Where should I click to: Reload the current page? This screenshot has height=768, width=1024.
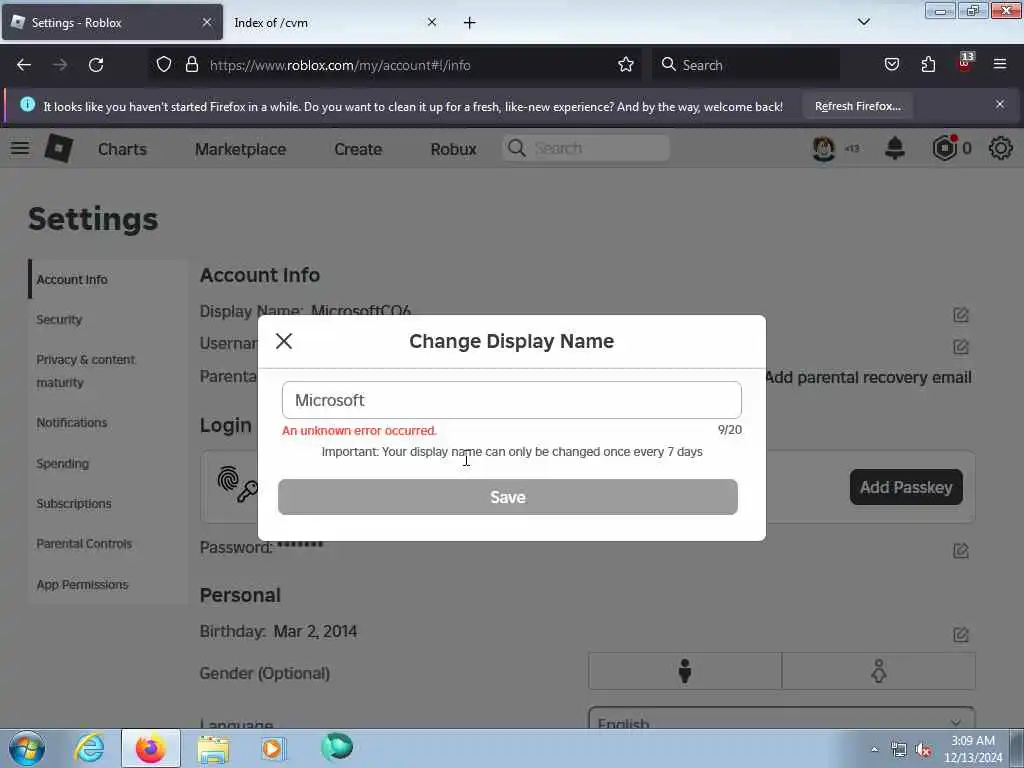click(96, 65)
